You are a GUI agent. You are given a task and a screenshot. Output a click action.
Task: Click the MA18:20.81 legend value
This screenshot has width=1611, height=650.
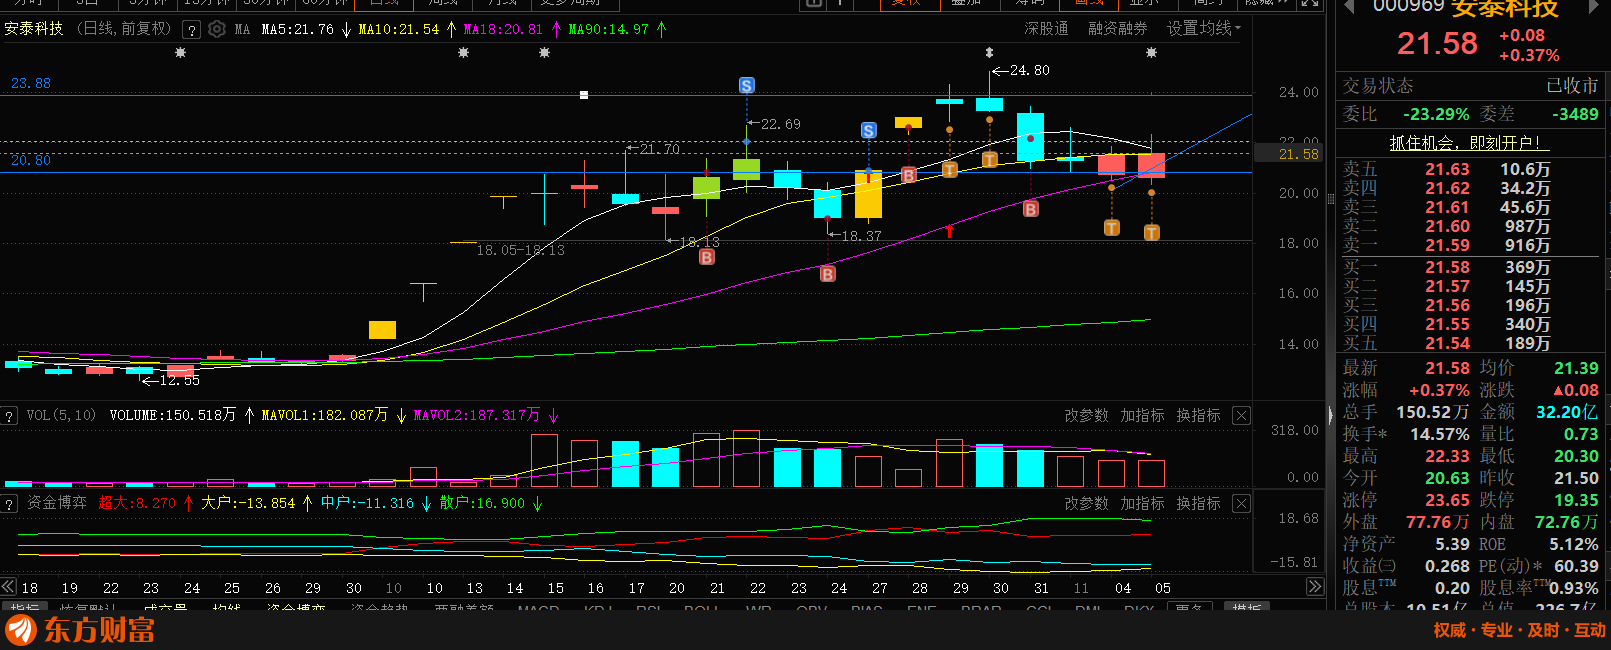(503, 30)
